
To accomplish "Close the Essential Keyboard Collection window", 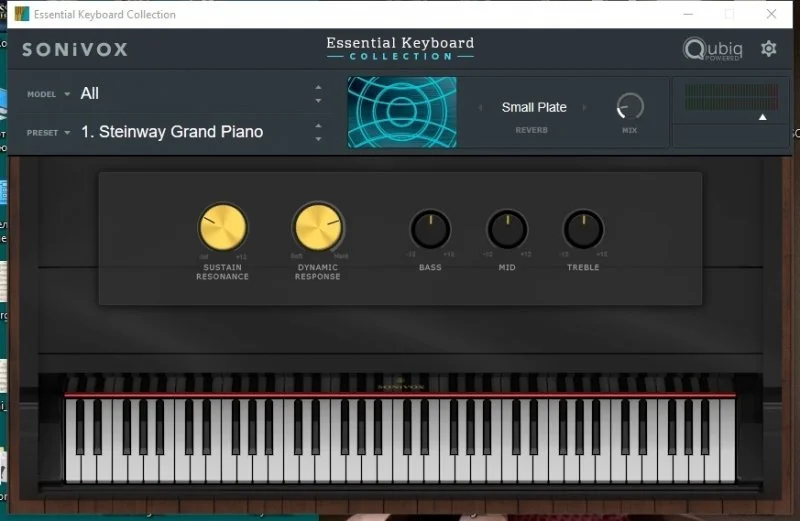I will 771,14.
